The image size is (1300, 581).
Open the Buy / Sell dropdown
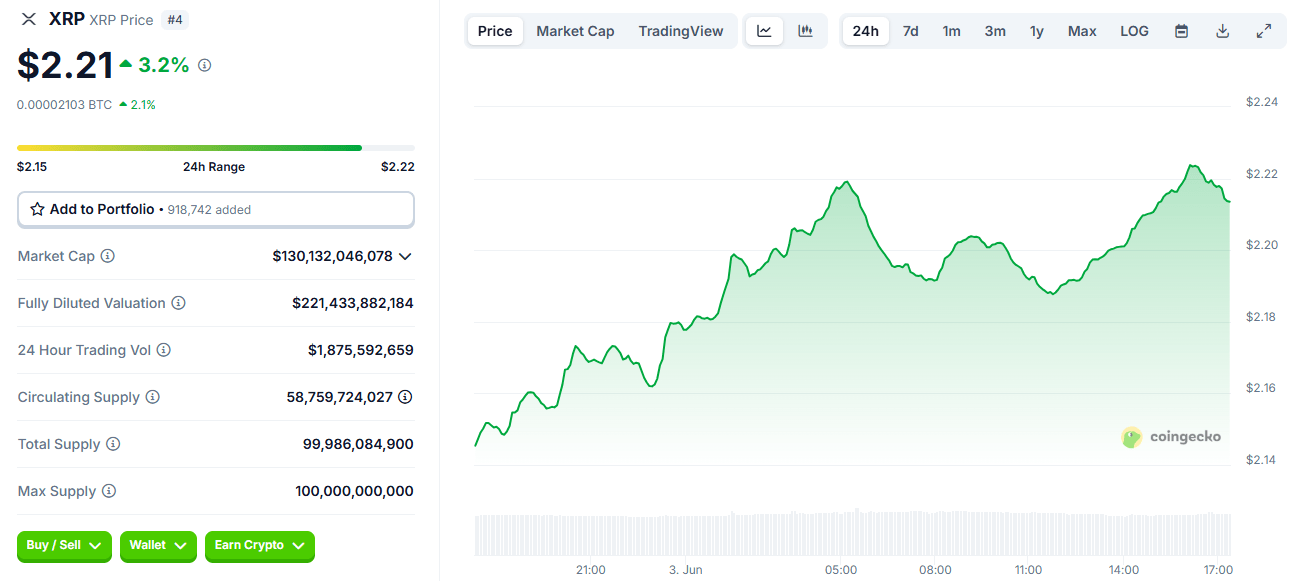tap(65, 546)
